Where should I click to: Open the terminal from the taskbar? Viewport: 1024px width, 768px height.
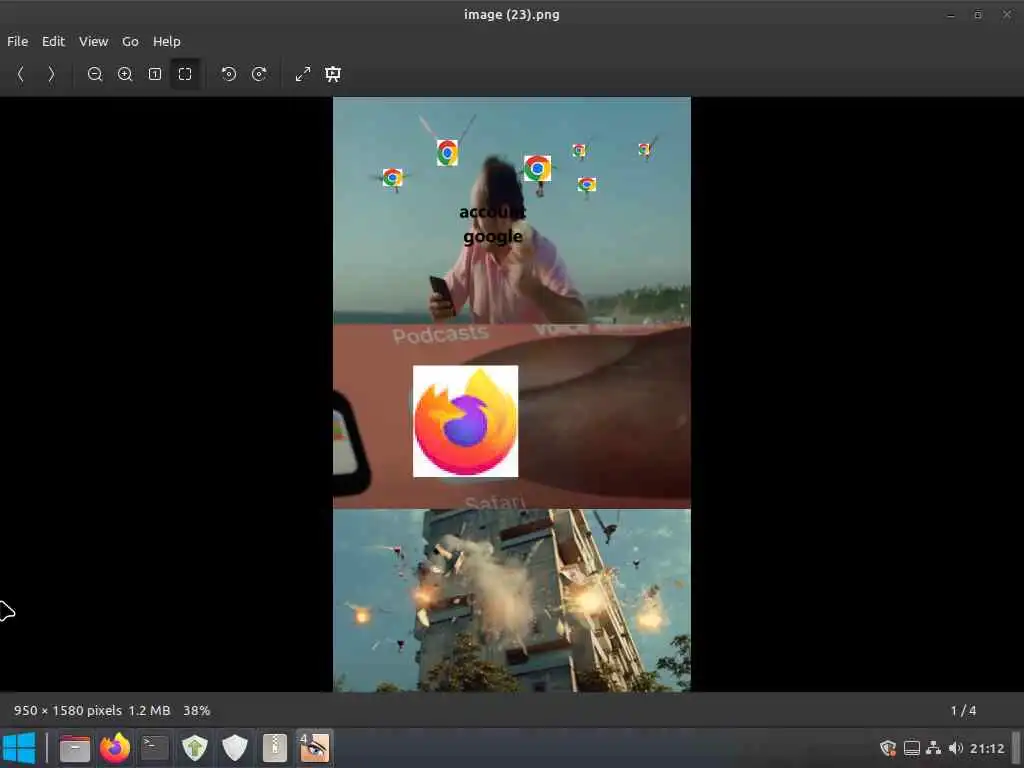coord(155,748)
